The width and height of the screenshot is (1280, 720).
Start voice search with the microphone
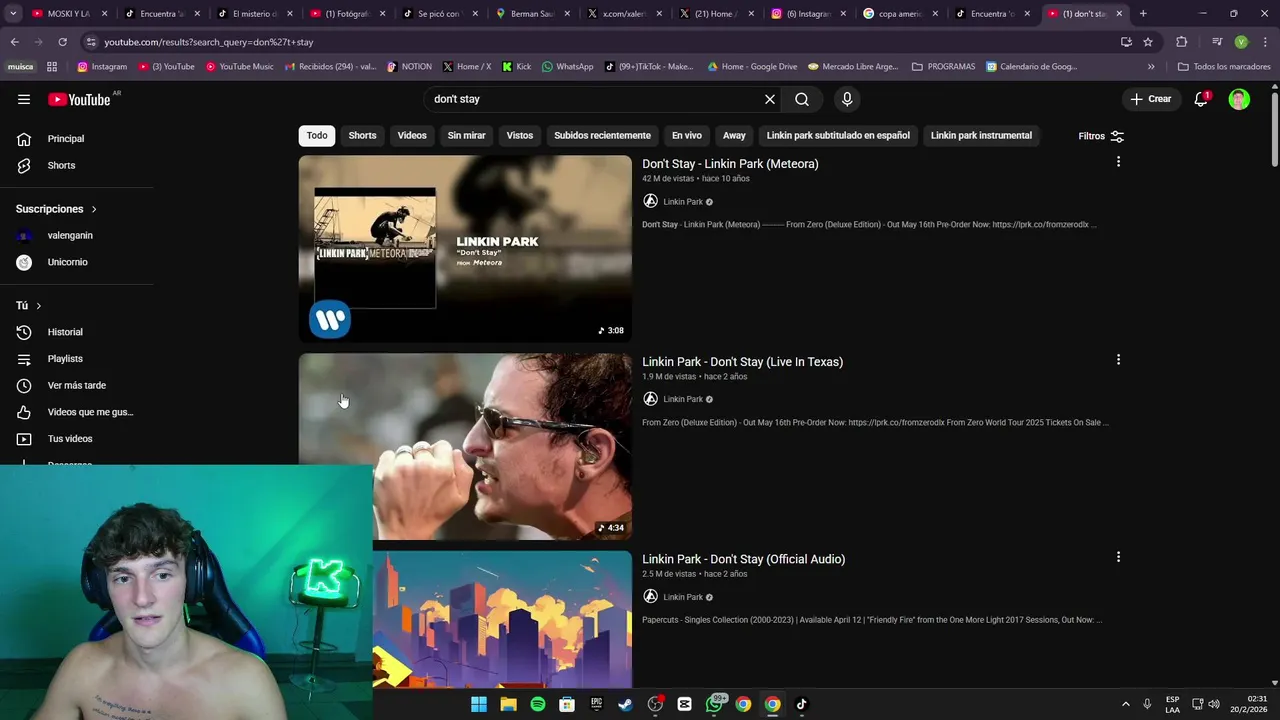(847, 99)
